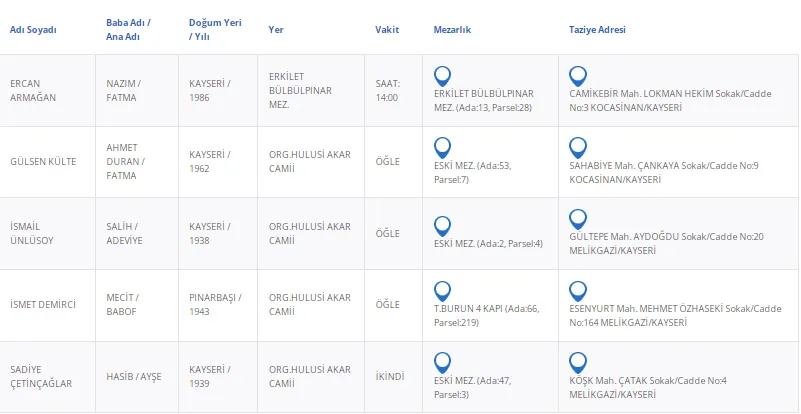801x414 pixels.
Task: Select the Mezarlık column header
Action: tap(452, 30)
